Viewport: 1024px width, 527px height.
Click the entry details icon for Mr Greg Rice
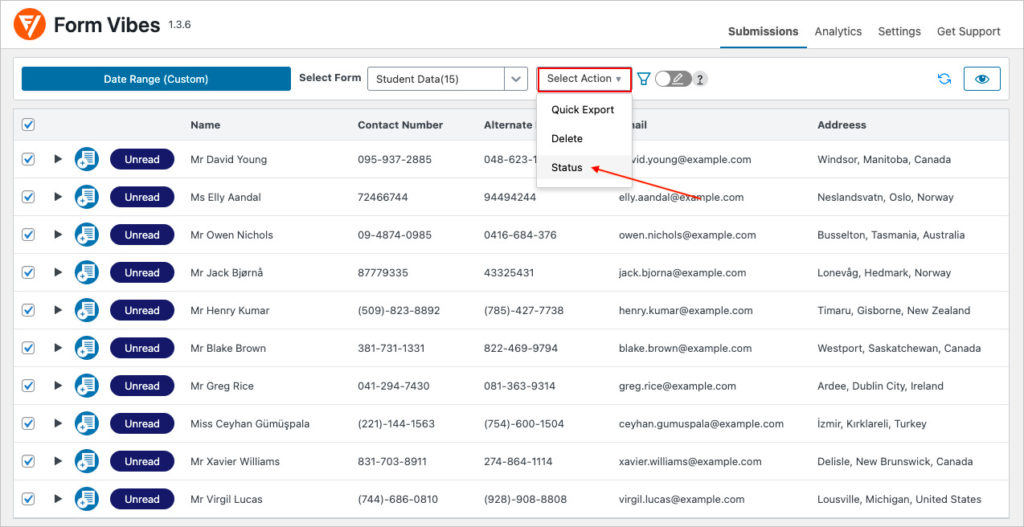click(87, 386)
